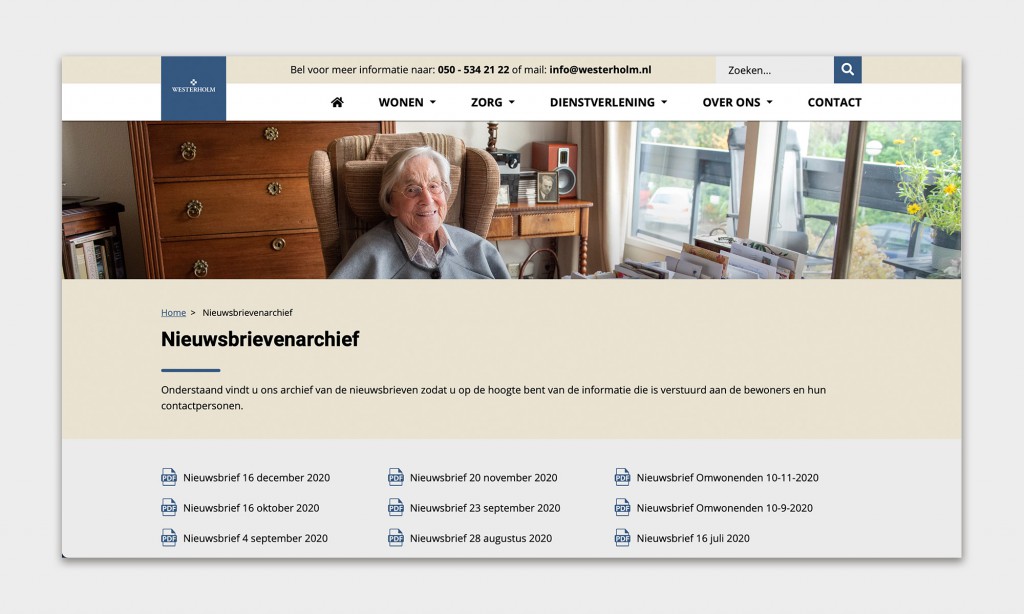Viewport: 1024px width, 614px height.
Task: Open Nieuwsbrief 16 oktober 2020
Action: (x=251, y=508)
